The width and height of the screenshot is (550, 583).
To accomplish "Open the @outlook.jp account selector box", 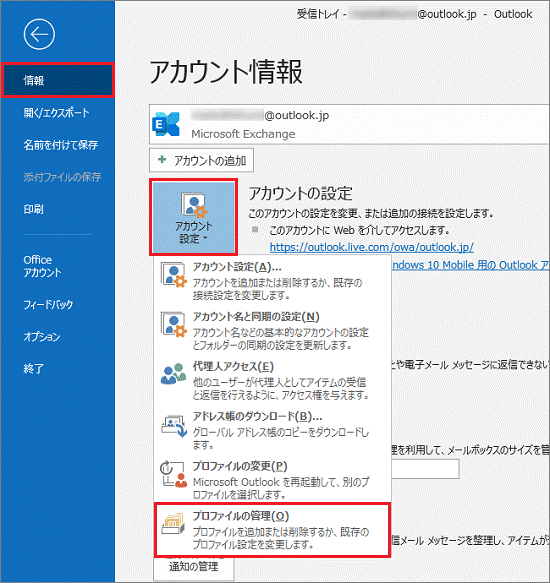I will point(349,124).
